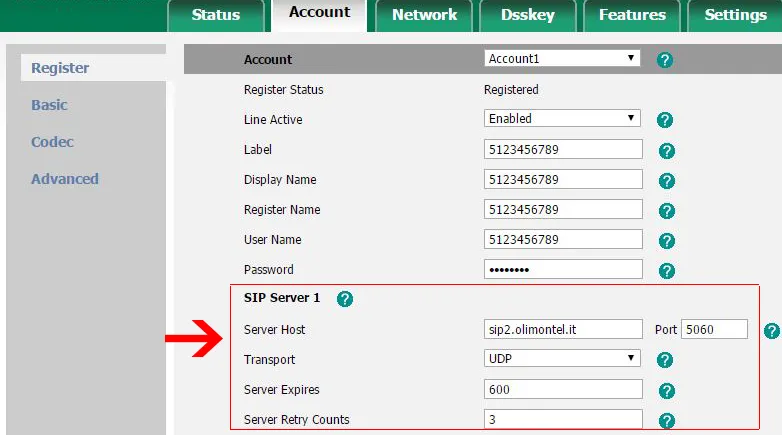Click help icon next to Server Expires

coord(667,391)
